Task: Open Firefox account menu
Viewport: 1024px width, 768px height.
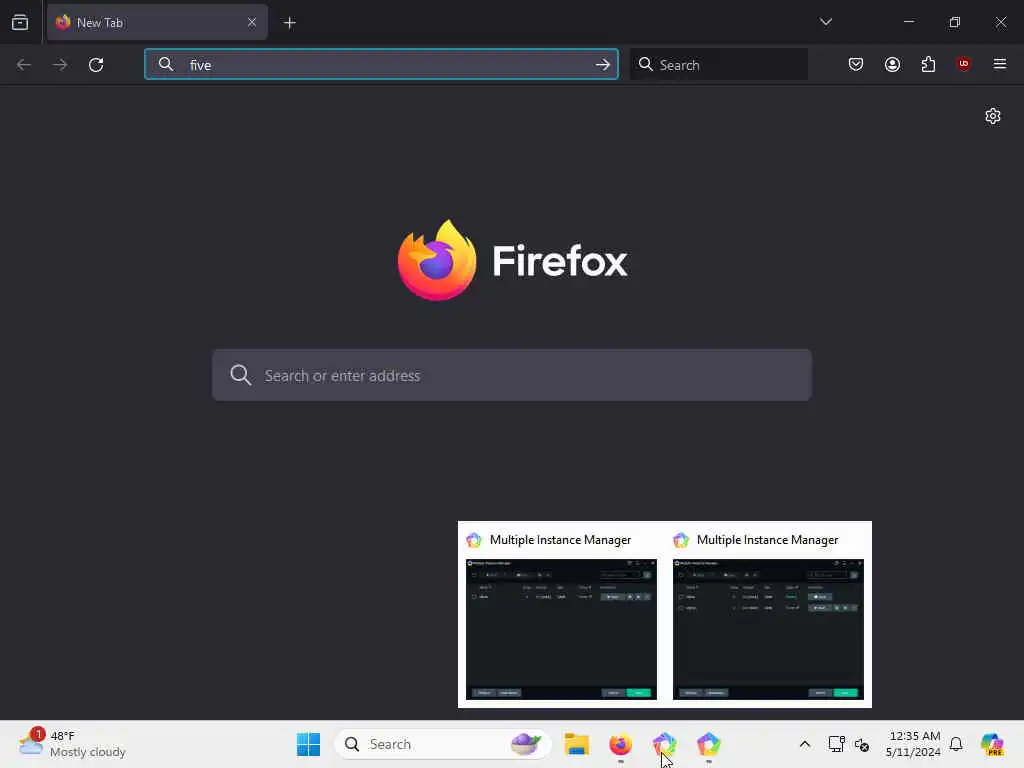Action: click(x=892, y=64)
